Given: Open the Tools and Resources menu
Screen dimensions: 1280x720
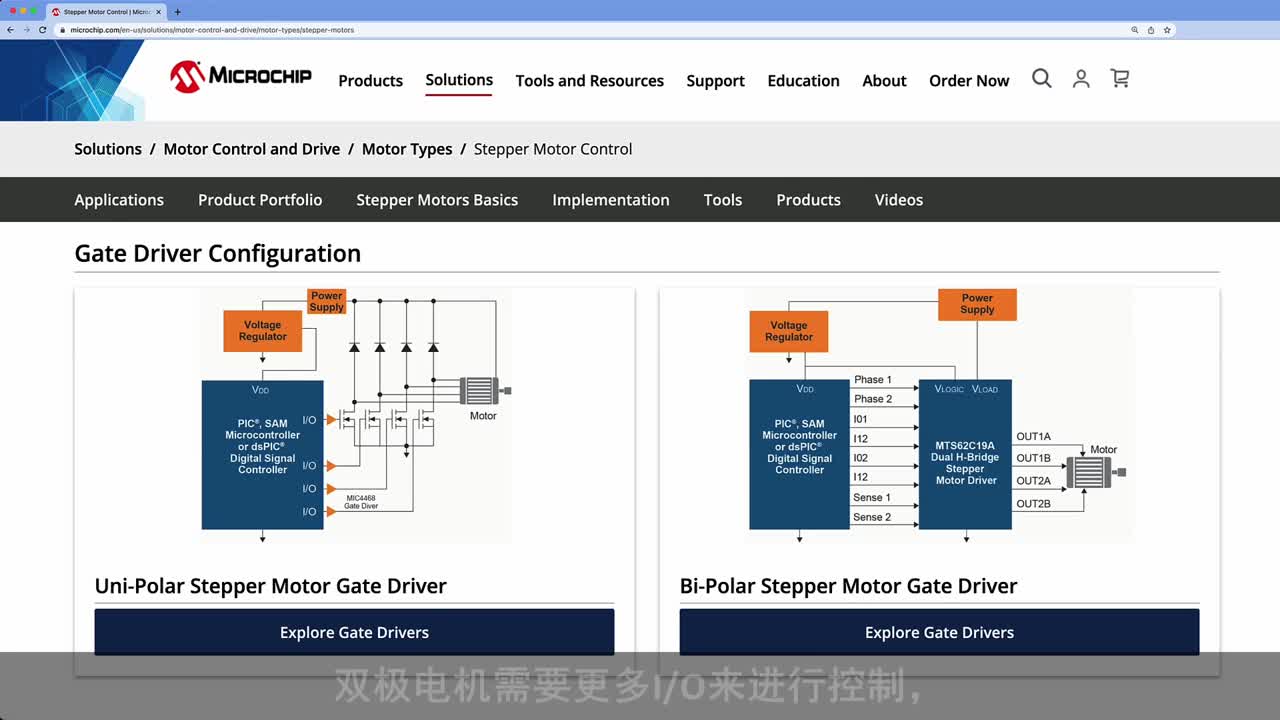Looking at the screenshot, I should [589, 81].
